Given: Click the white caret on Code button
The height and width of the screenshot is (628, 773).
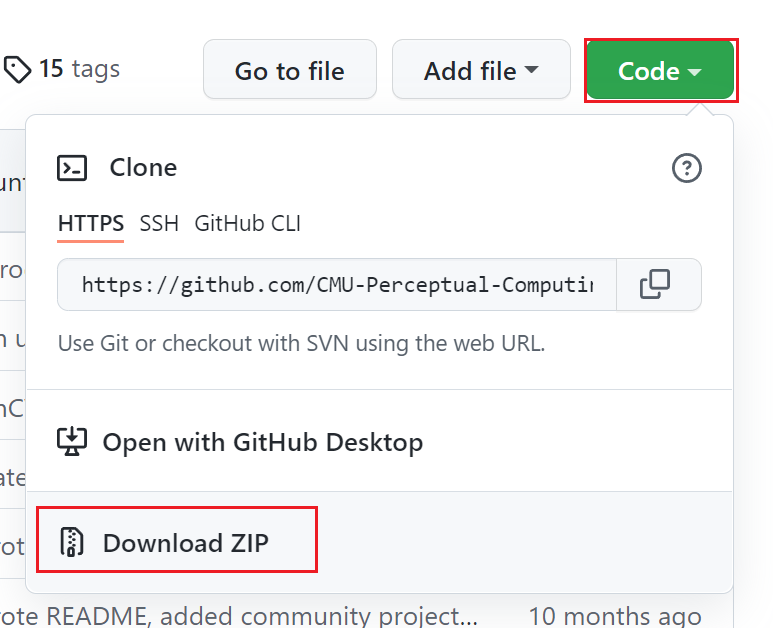Looking at the screenshot, I should (x=696, y=72).
